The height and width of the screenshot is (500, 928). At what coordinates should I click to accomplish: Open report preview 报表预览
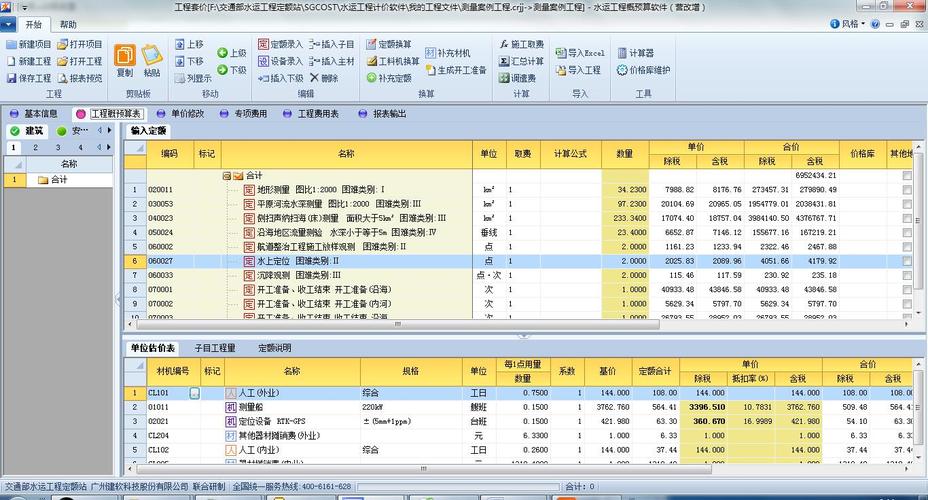click(62, 78)
